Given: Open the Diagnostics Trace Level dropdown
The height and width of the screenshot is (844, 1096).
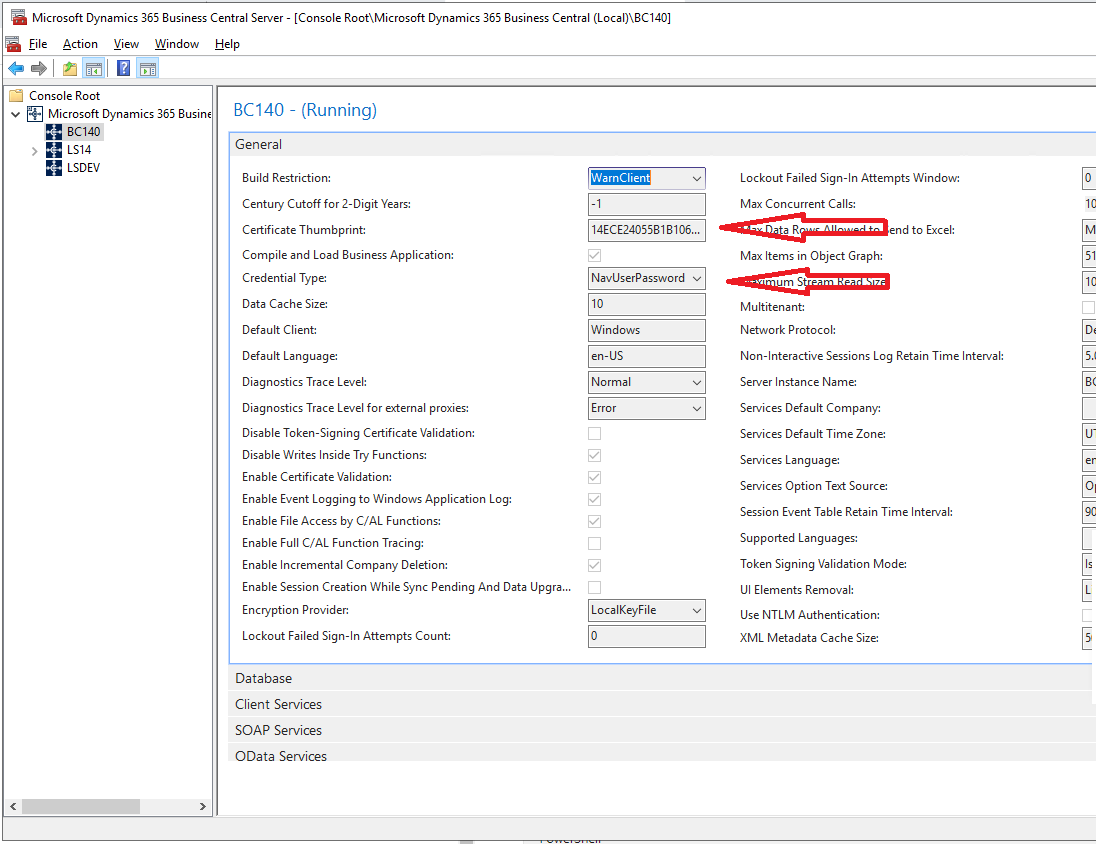Looking at the screenshot, I should pyautogui.click(x=647, y=382).
